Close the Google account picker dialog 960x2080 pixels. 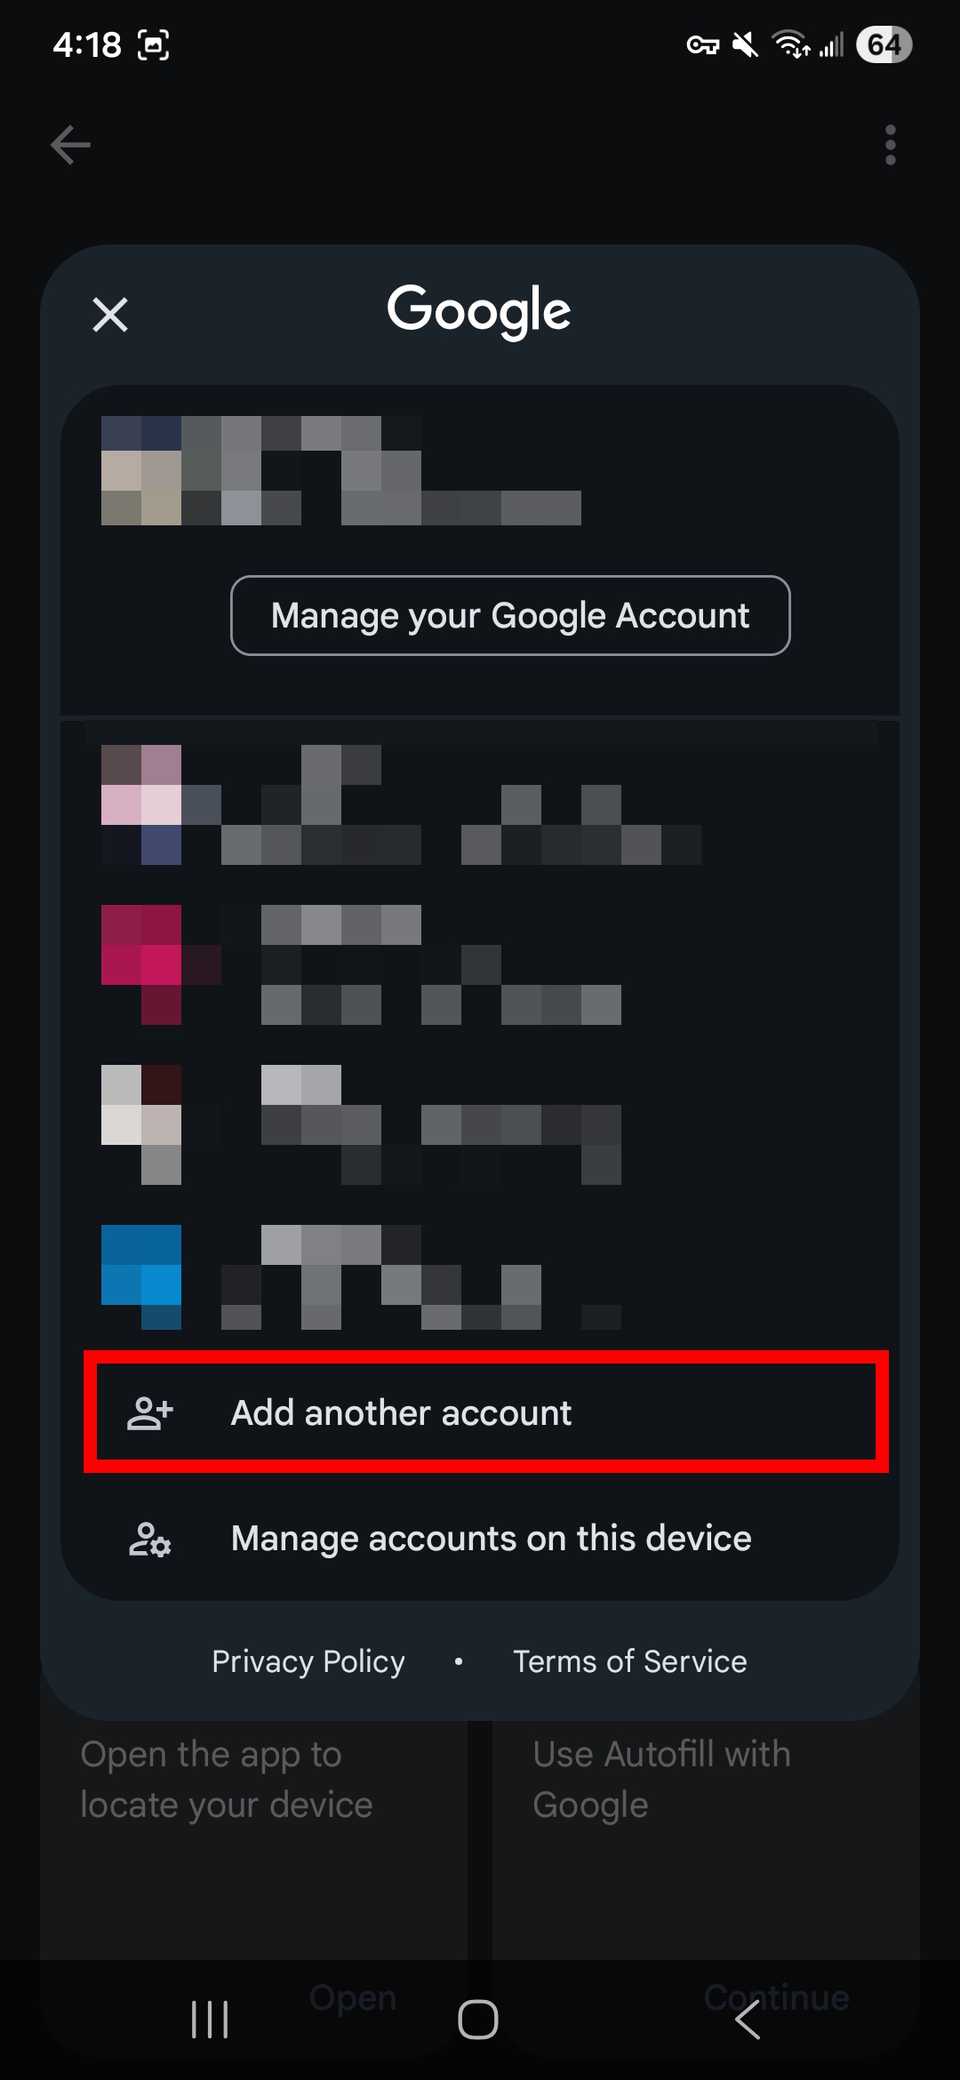point(110,314)
